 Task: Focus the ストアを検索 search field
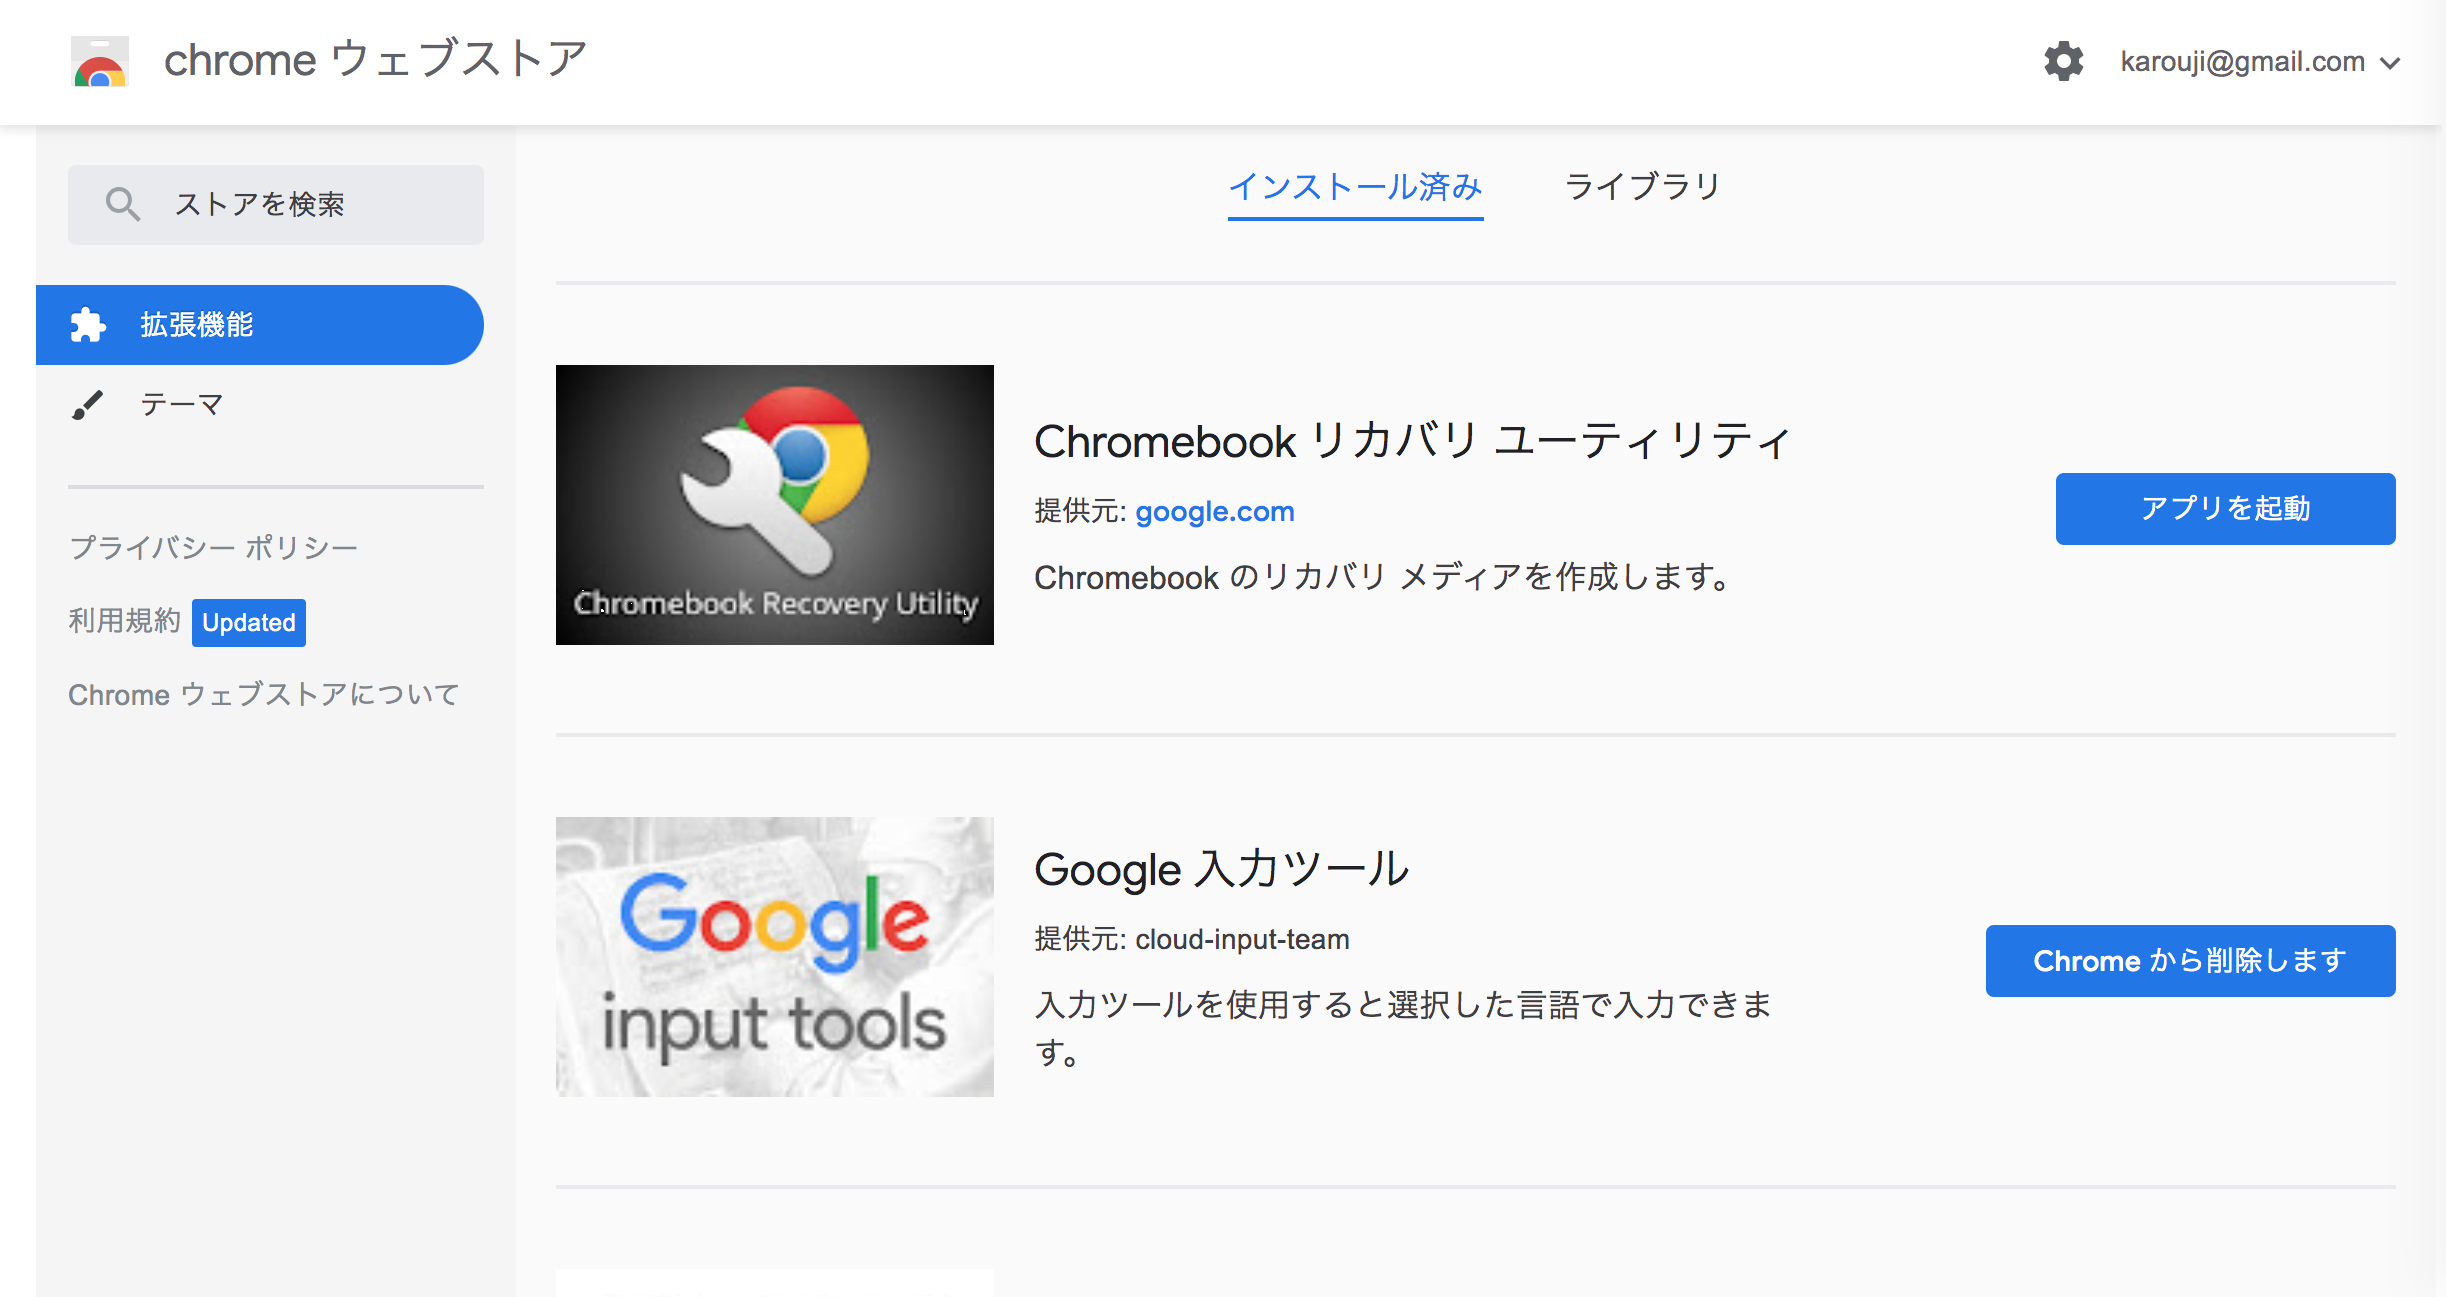point(276,205)
